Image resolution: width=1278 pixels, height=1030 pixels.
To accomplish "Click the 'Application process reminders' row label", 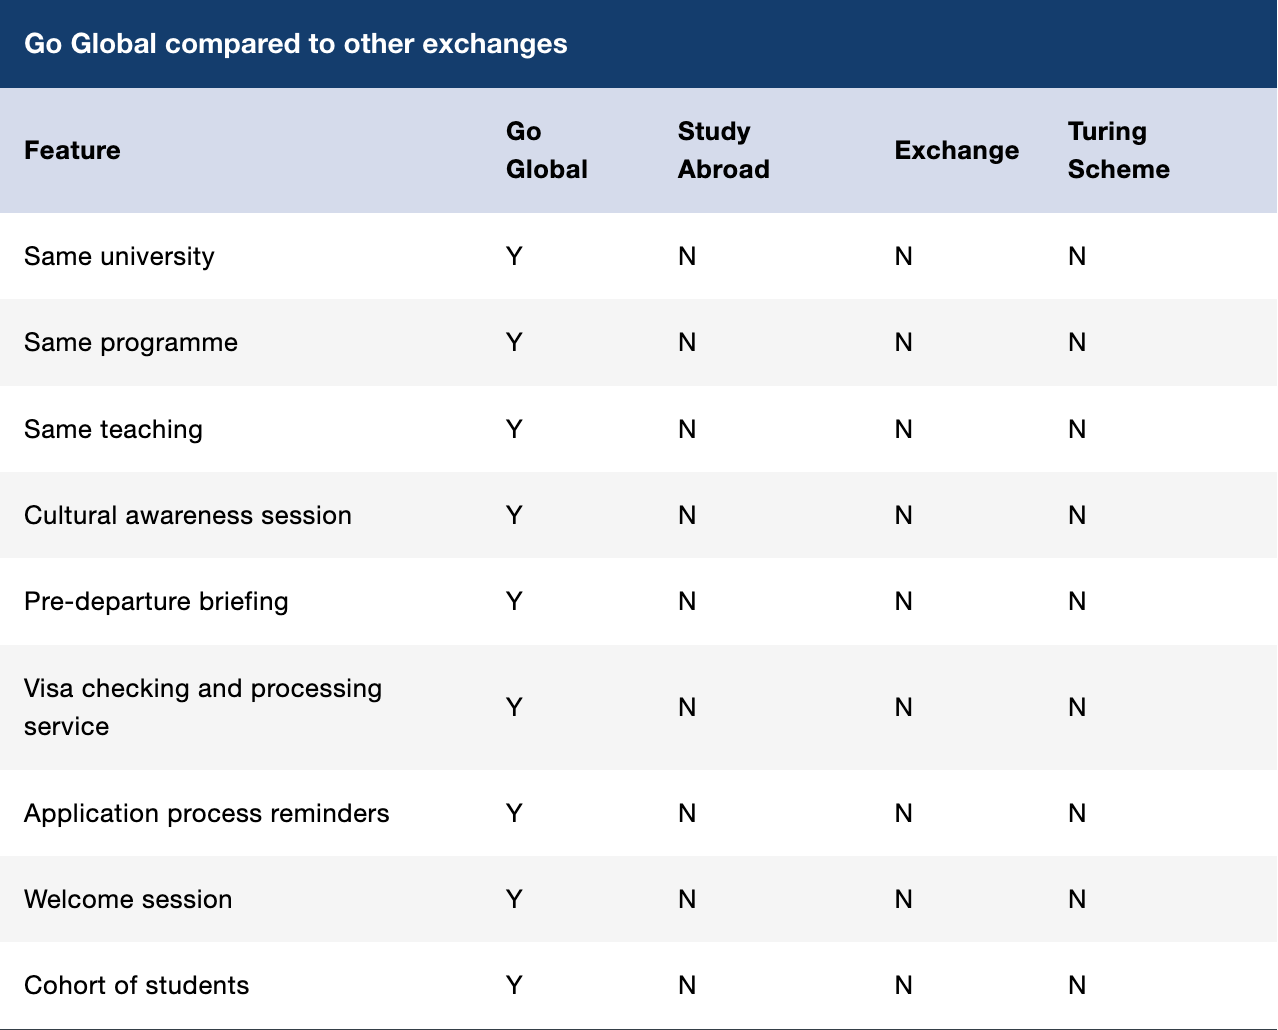I will [207, 813].
